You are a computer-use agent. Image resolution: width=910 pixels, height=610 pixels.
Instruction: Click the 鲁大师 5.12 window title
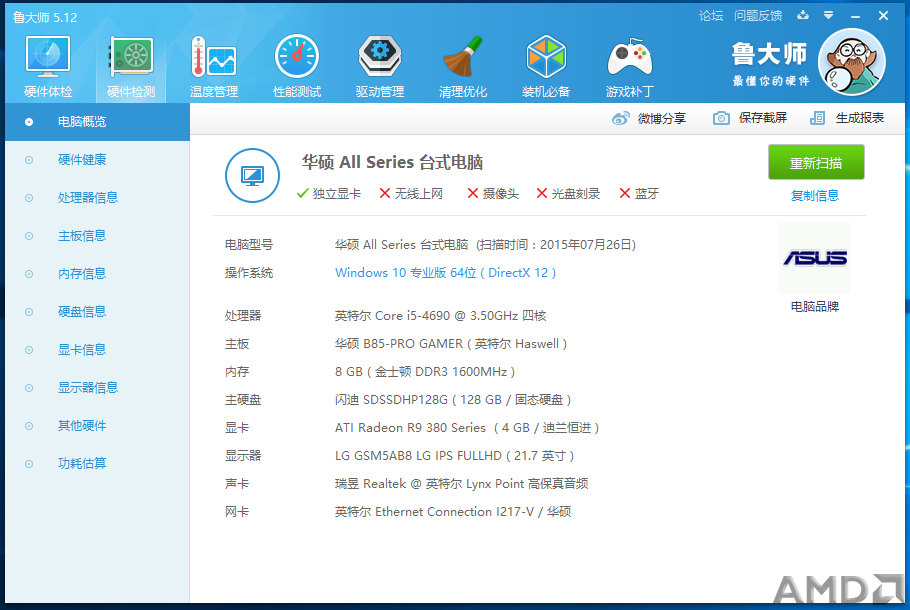[x=45, y=17]
